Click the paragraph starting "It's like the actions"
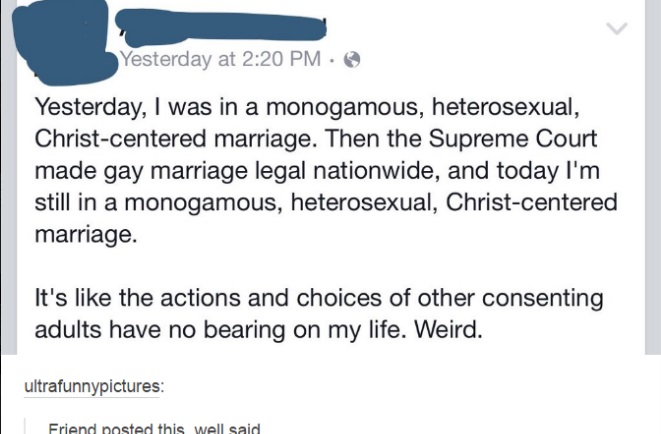This screenshot has height=434, width=661. (319, 314)
